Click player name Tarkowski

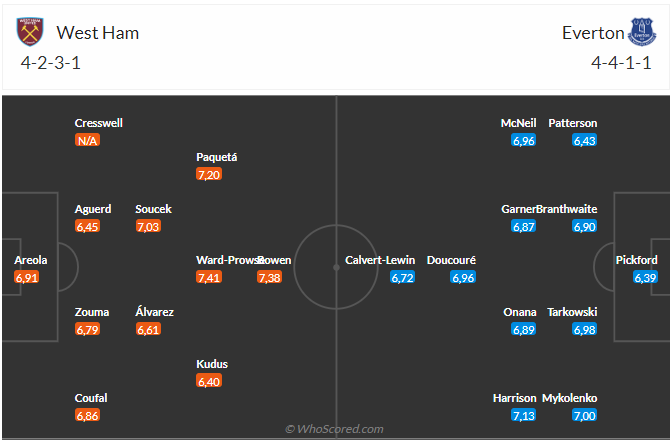click(x=572, y=312)
